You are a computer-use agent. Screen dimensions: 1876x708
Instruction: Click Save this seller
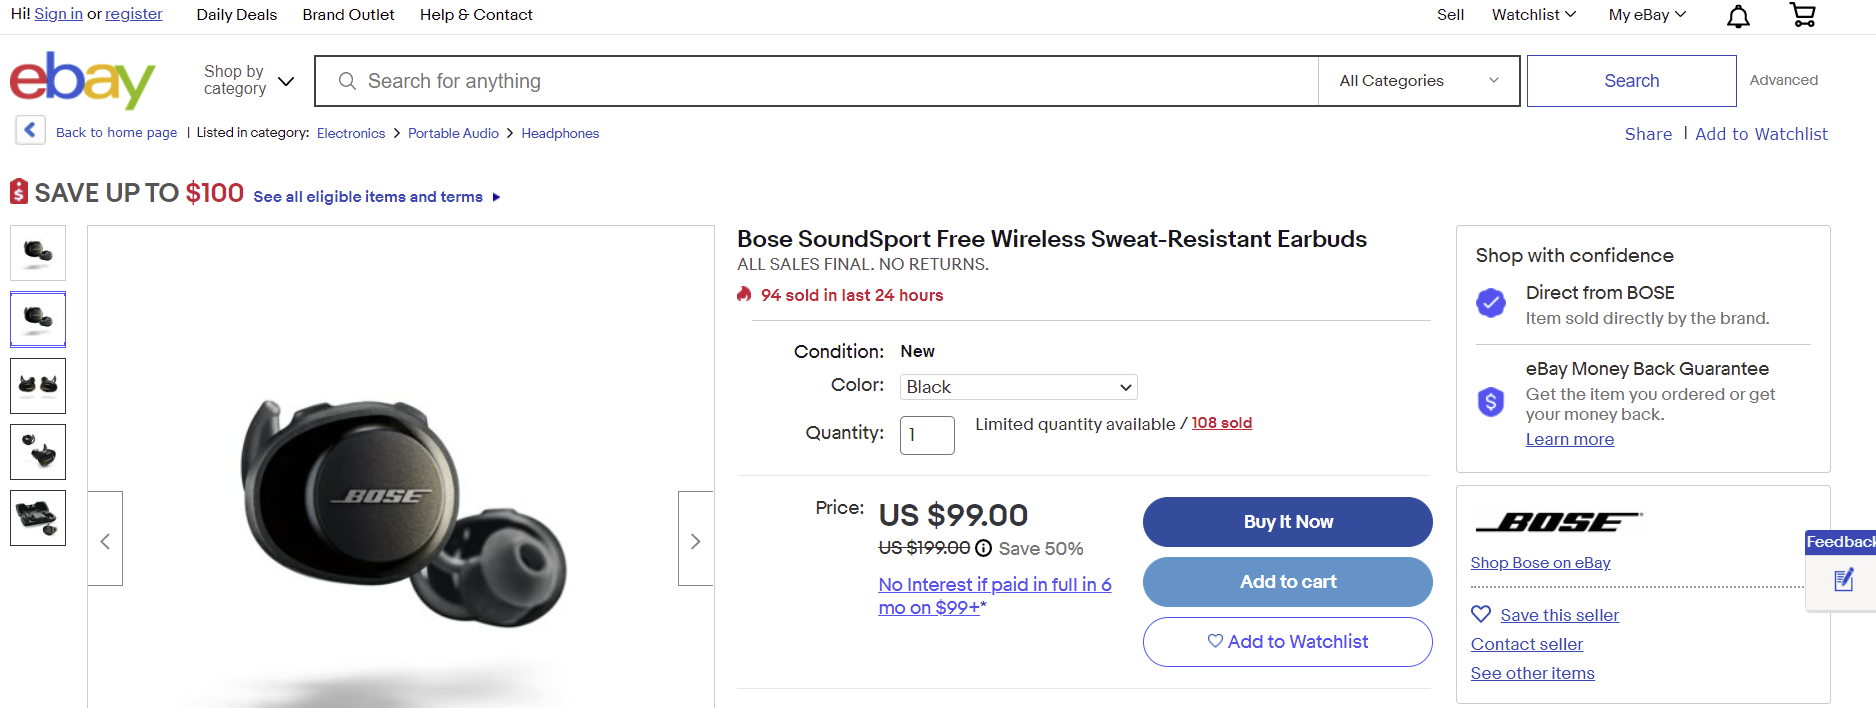point(1559,615)
